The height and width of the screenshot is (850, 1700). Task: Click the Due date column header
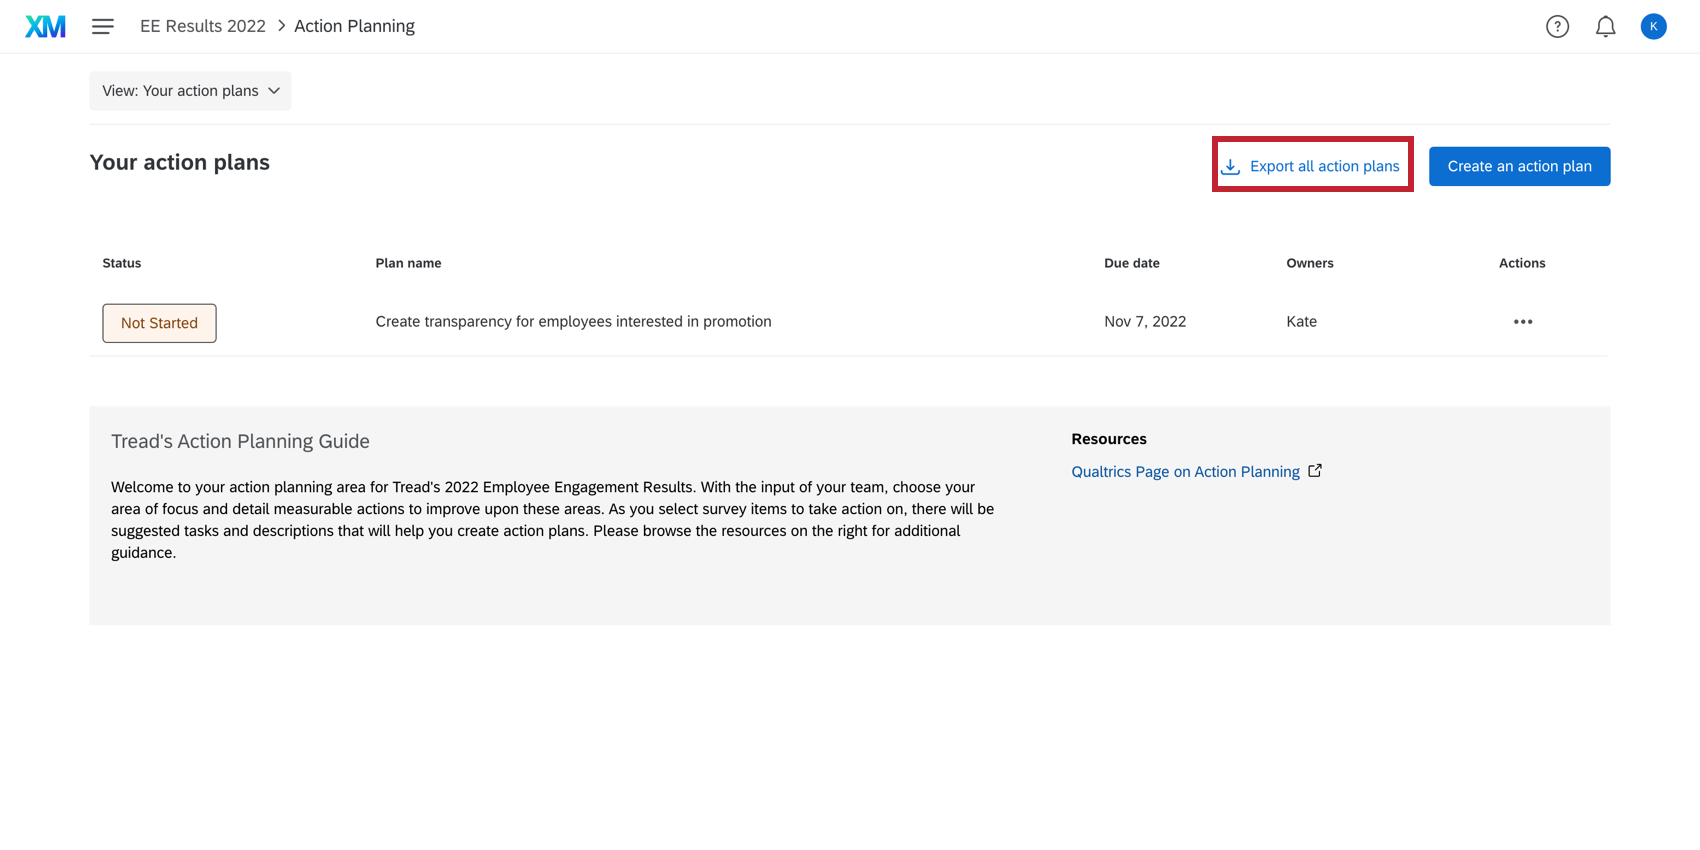[1131, 263]
